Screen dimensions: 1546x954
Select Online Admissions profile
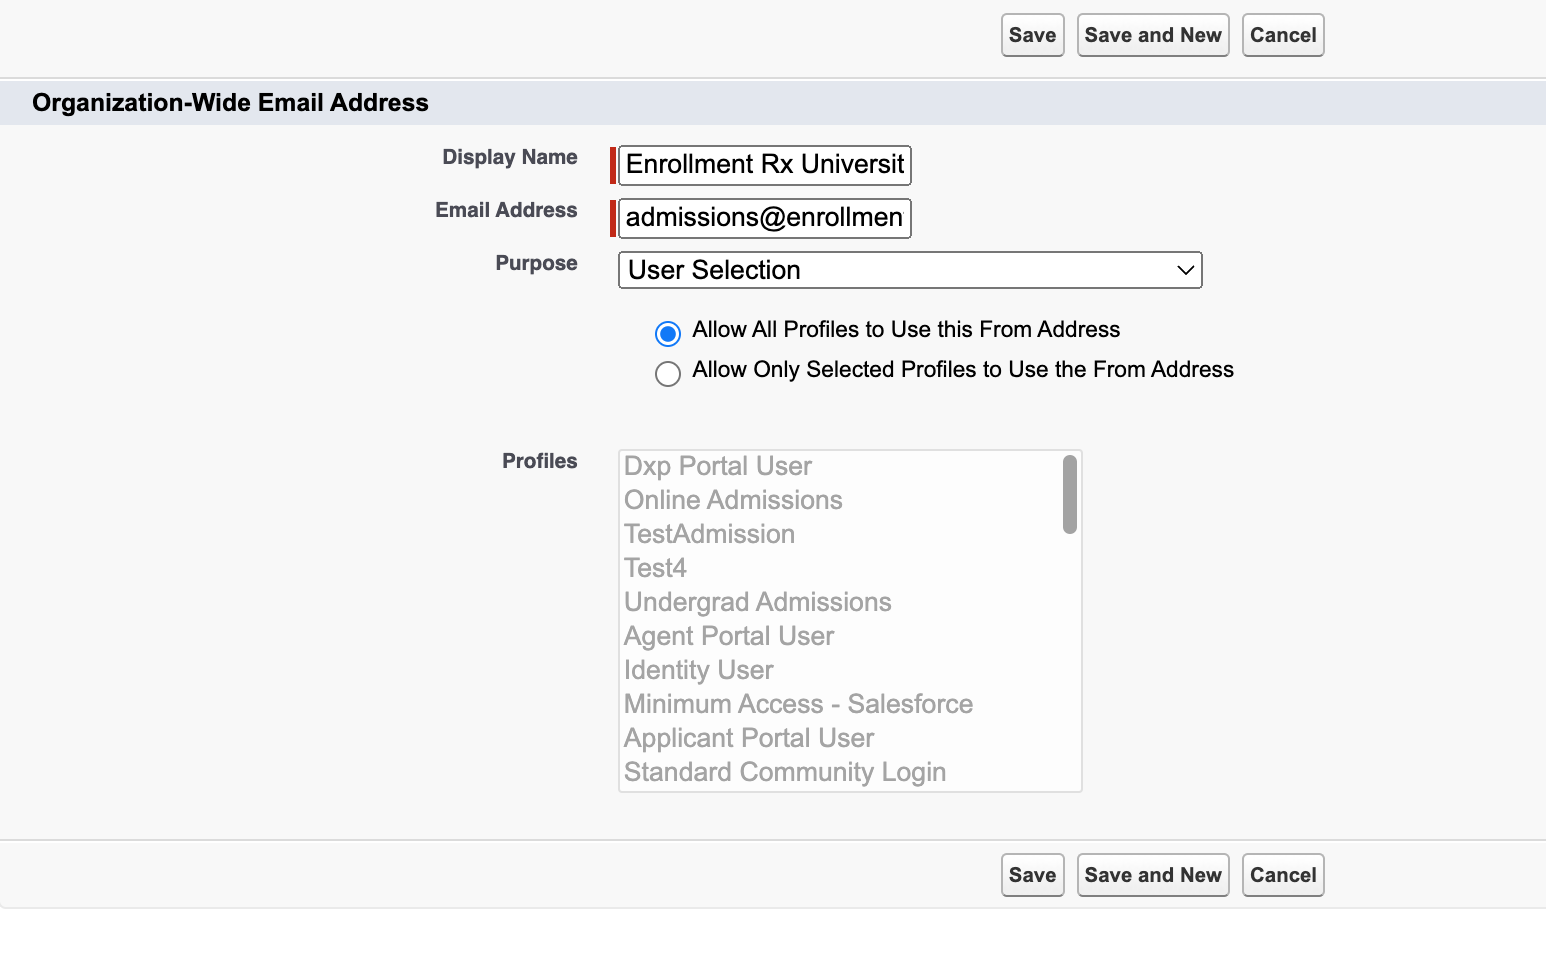click(x=733, y=500)
